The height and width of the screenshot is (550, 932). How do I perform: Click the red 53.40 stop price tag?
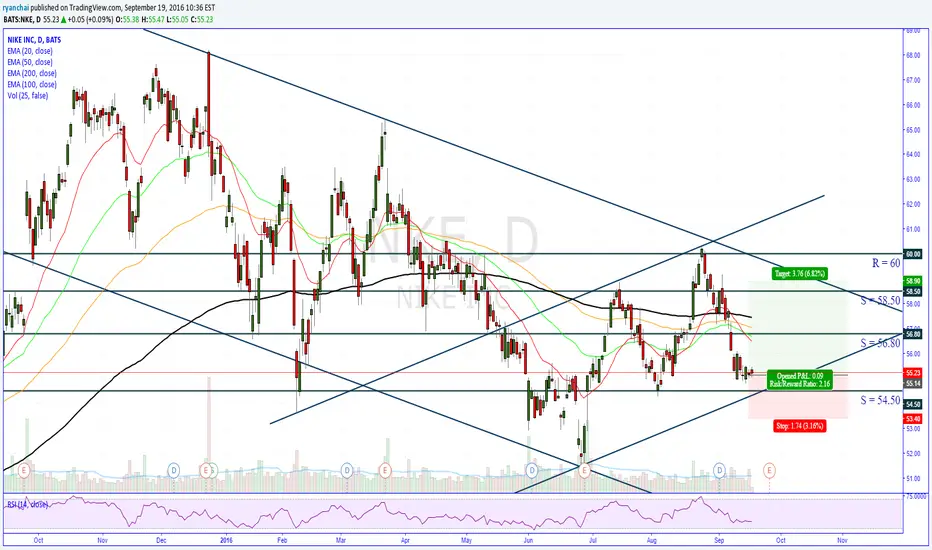coord(912,419)
